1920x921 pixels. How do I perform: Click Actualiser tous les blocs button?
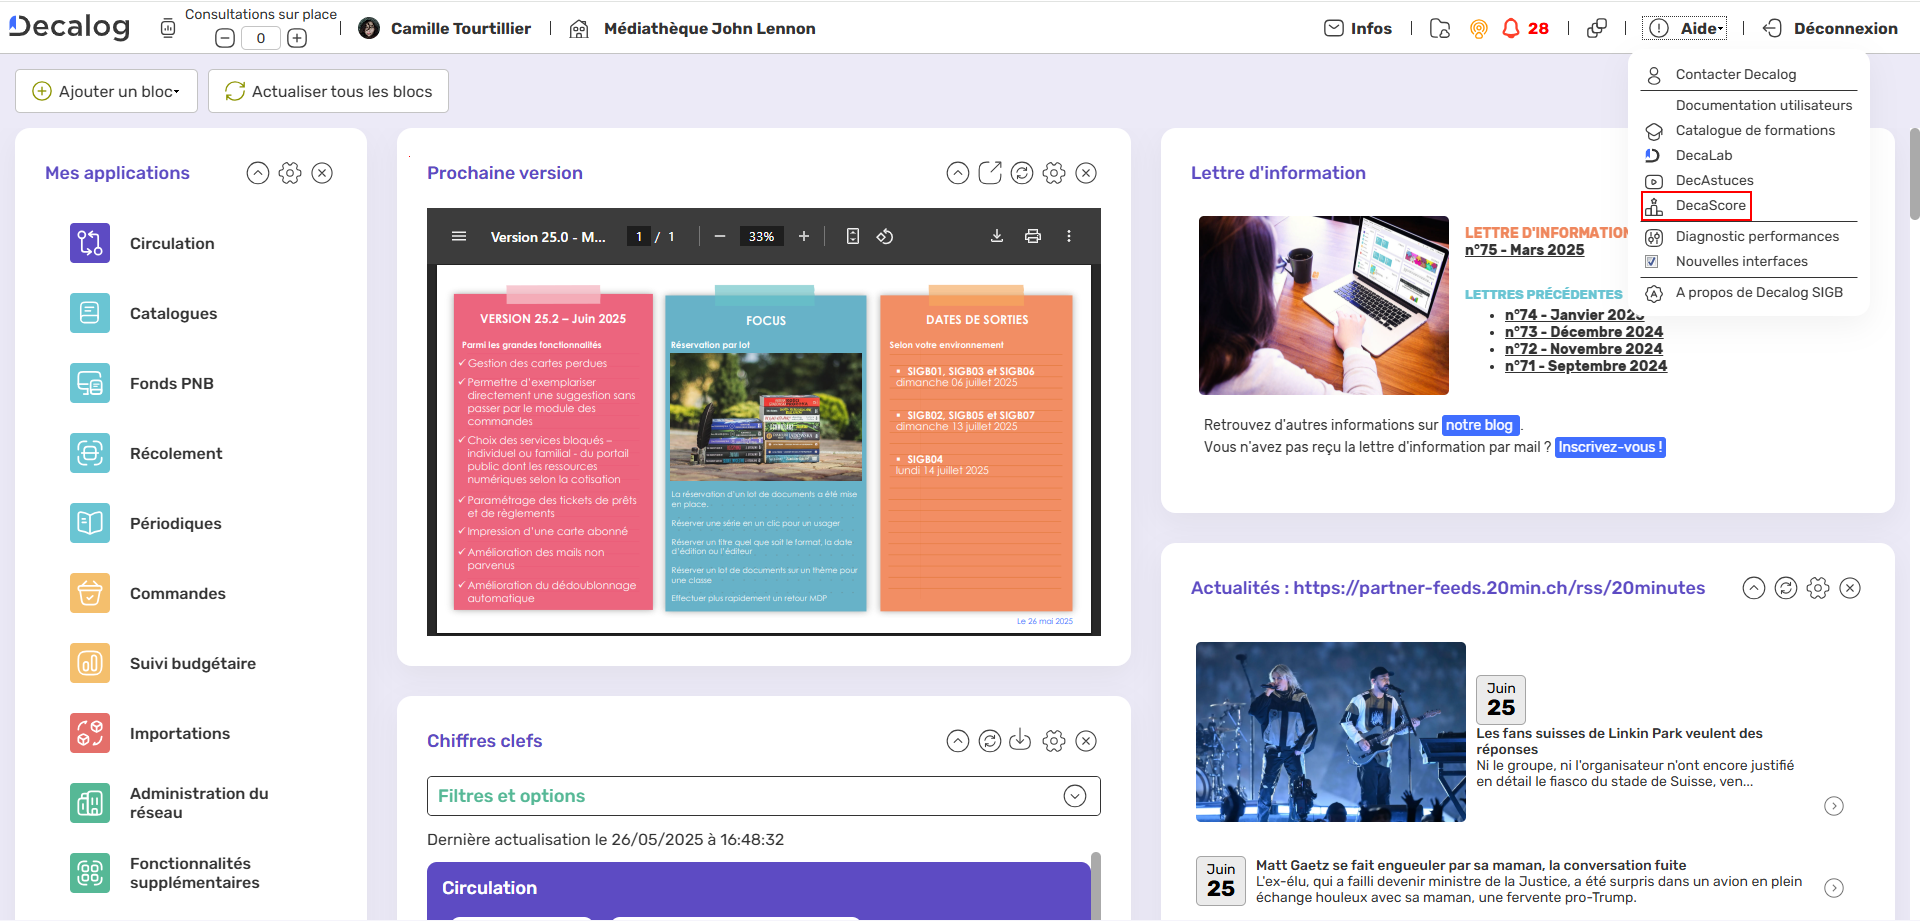point(329,91)
